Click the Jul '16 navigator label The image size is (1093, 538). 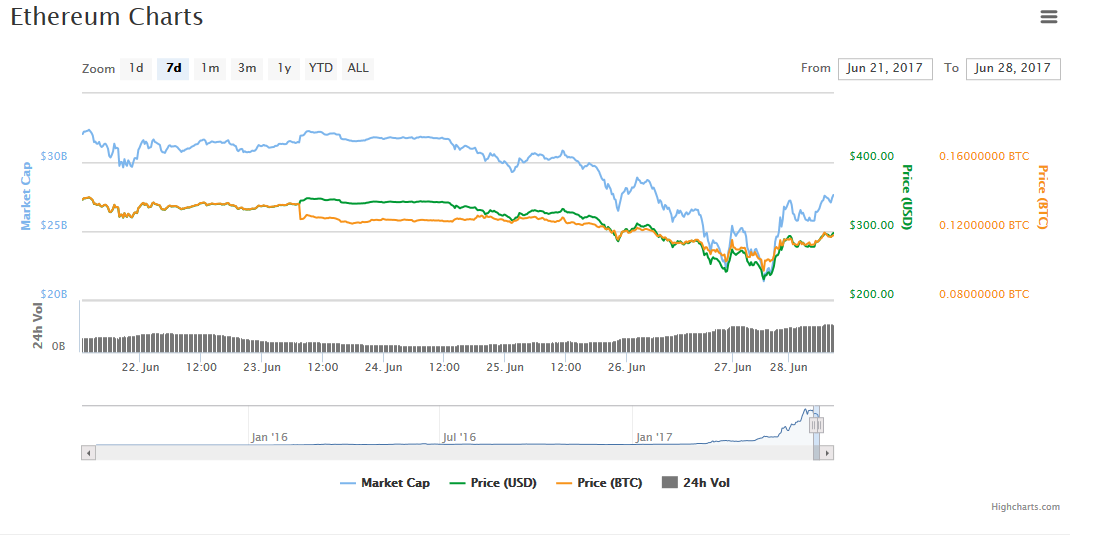(460, 438)
